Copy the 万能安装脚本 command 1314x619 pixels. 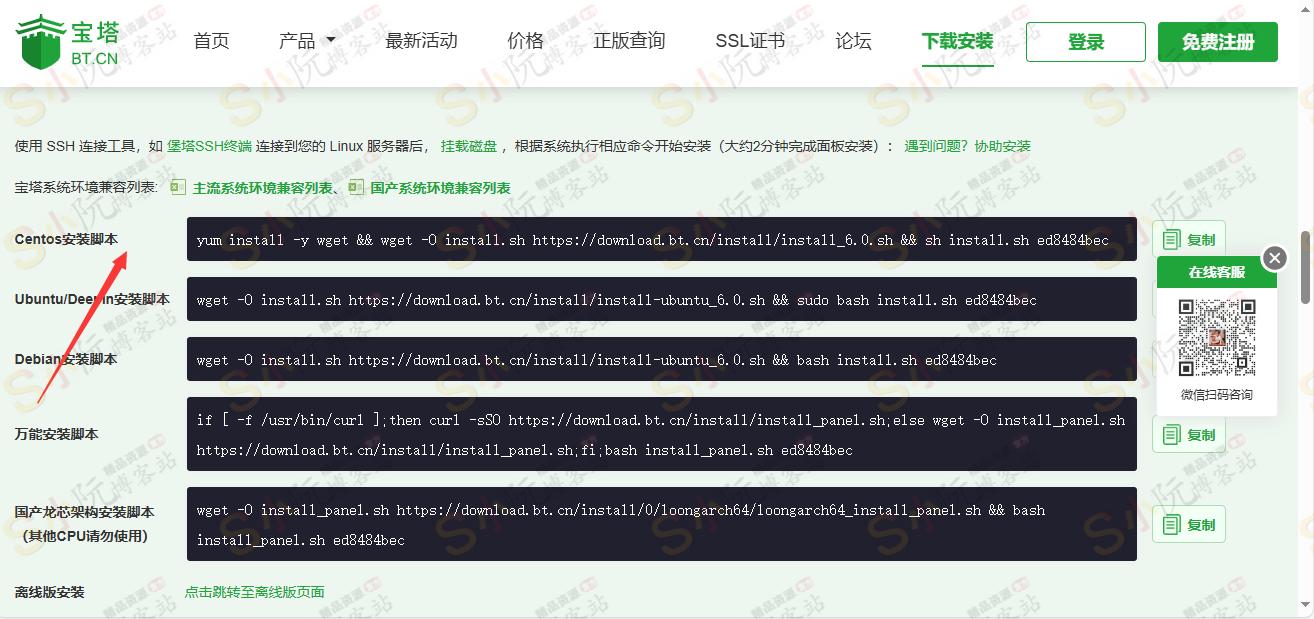1189,435
